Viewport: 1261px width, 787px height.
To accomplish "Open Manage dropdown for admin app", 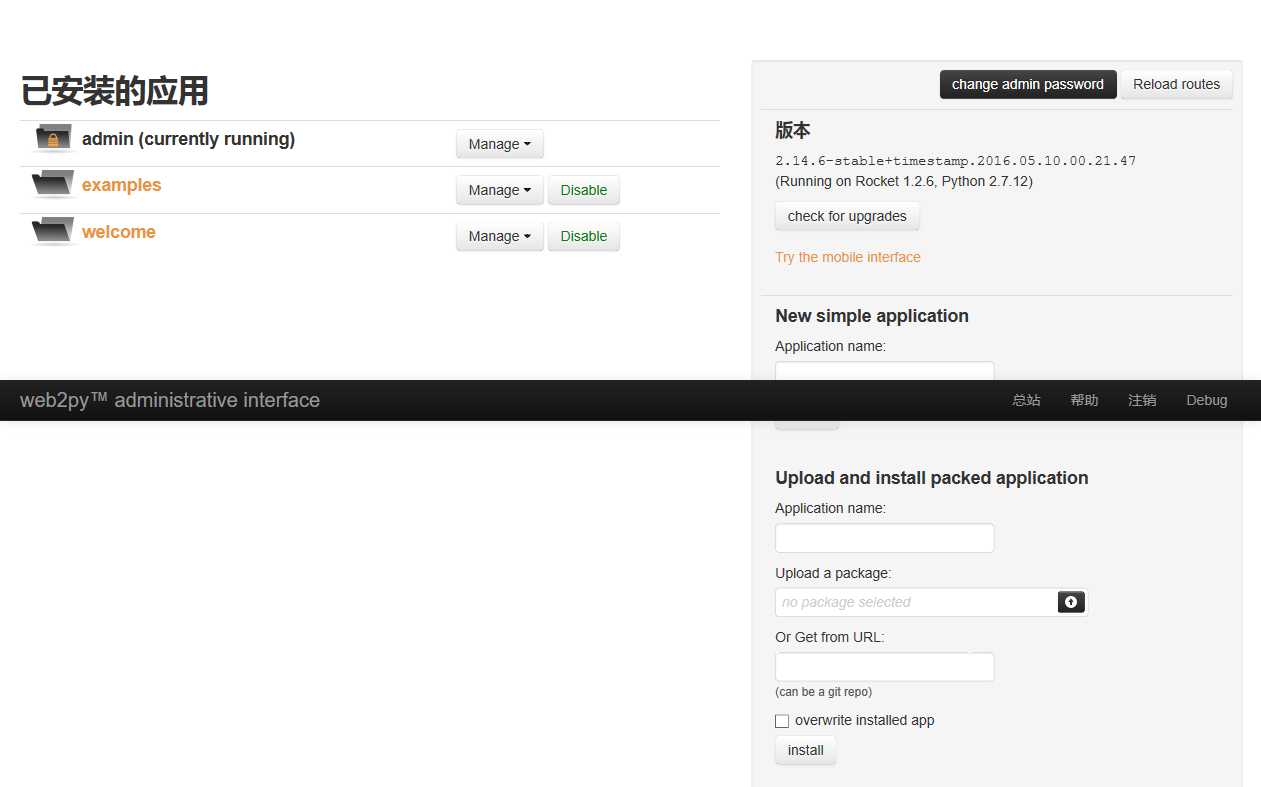I will 499,144.
